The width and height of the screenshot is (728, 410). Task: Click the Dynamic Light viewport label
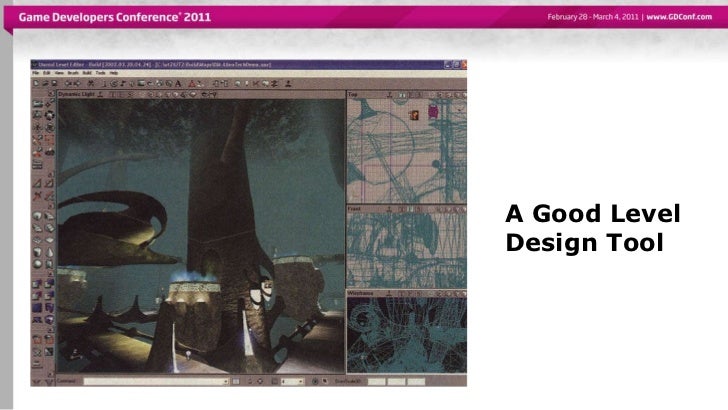76,94
